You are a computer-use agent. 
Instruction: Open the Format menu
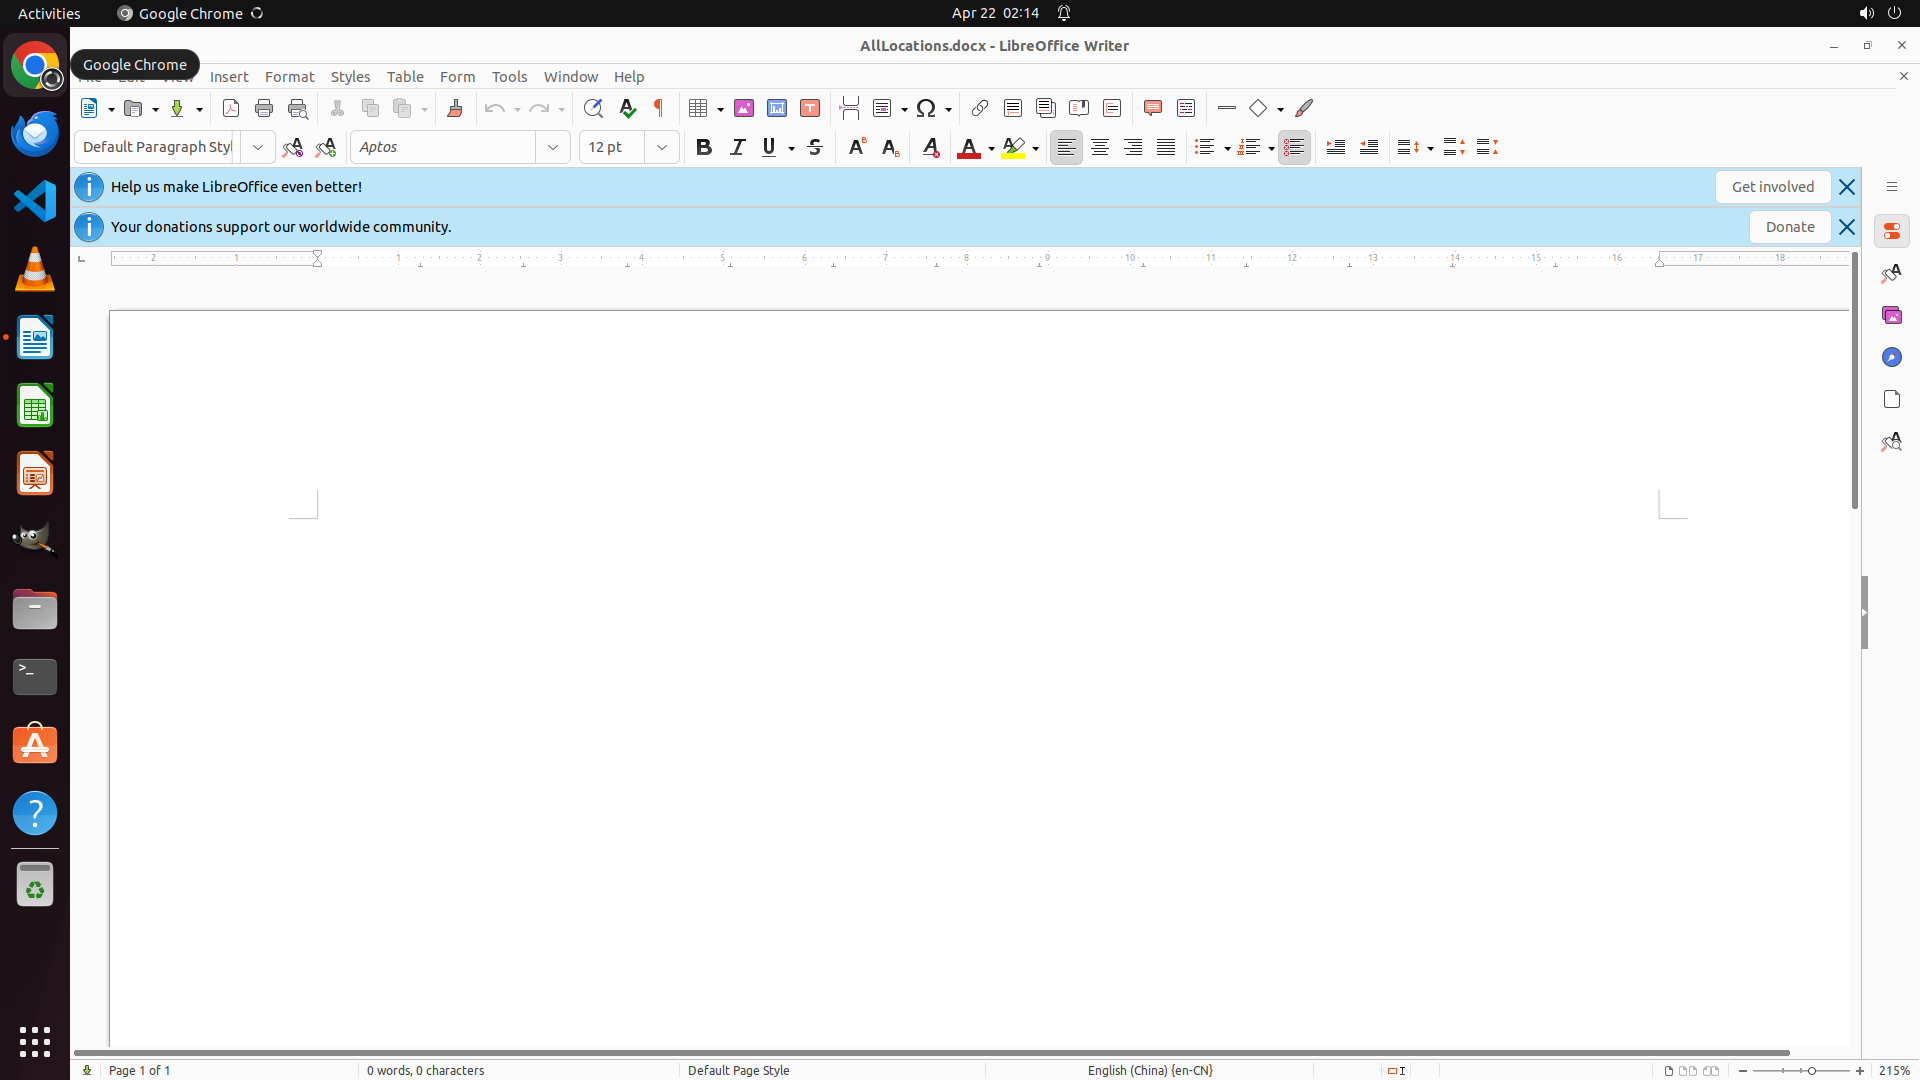289,77
